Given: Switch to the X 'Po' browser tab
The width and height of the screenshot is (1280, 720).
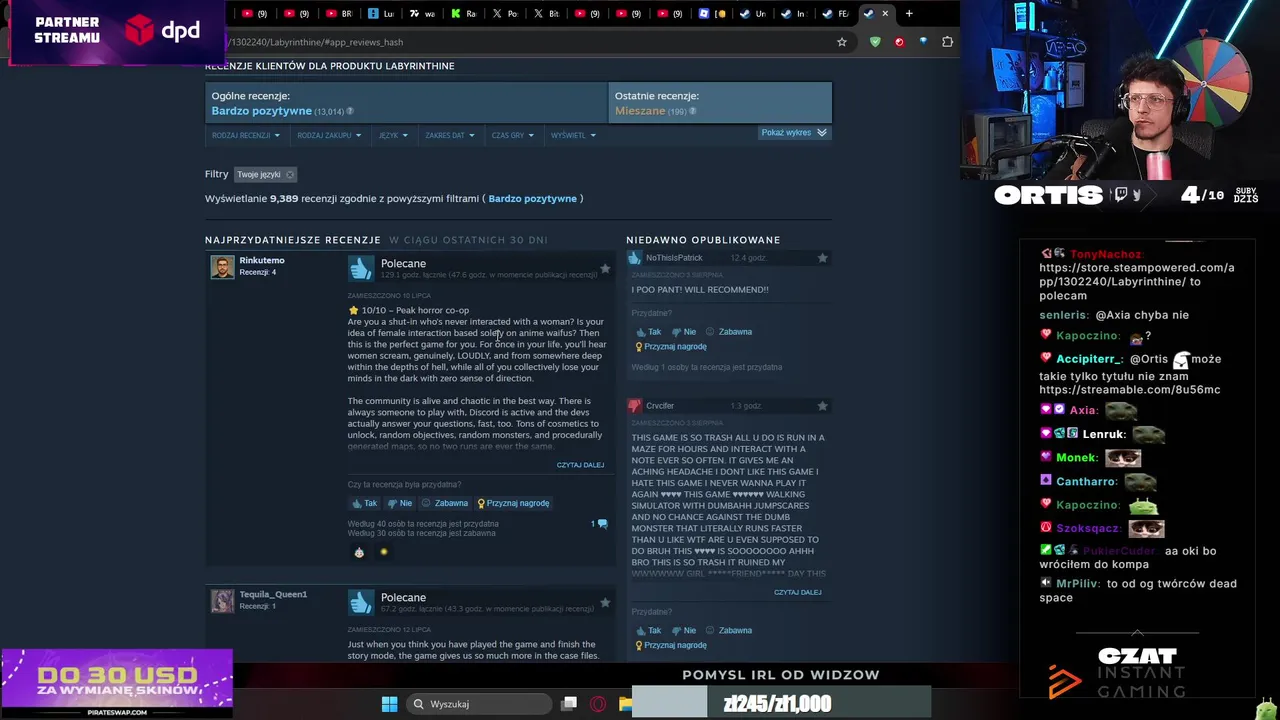Looking at the screenshot, I should [505, 14].
